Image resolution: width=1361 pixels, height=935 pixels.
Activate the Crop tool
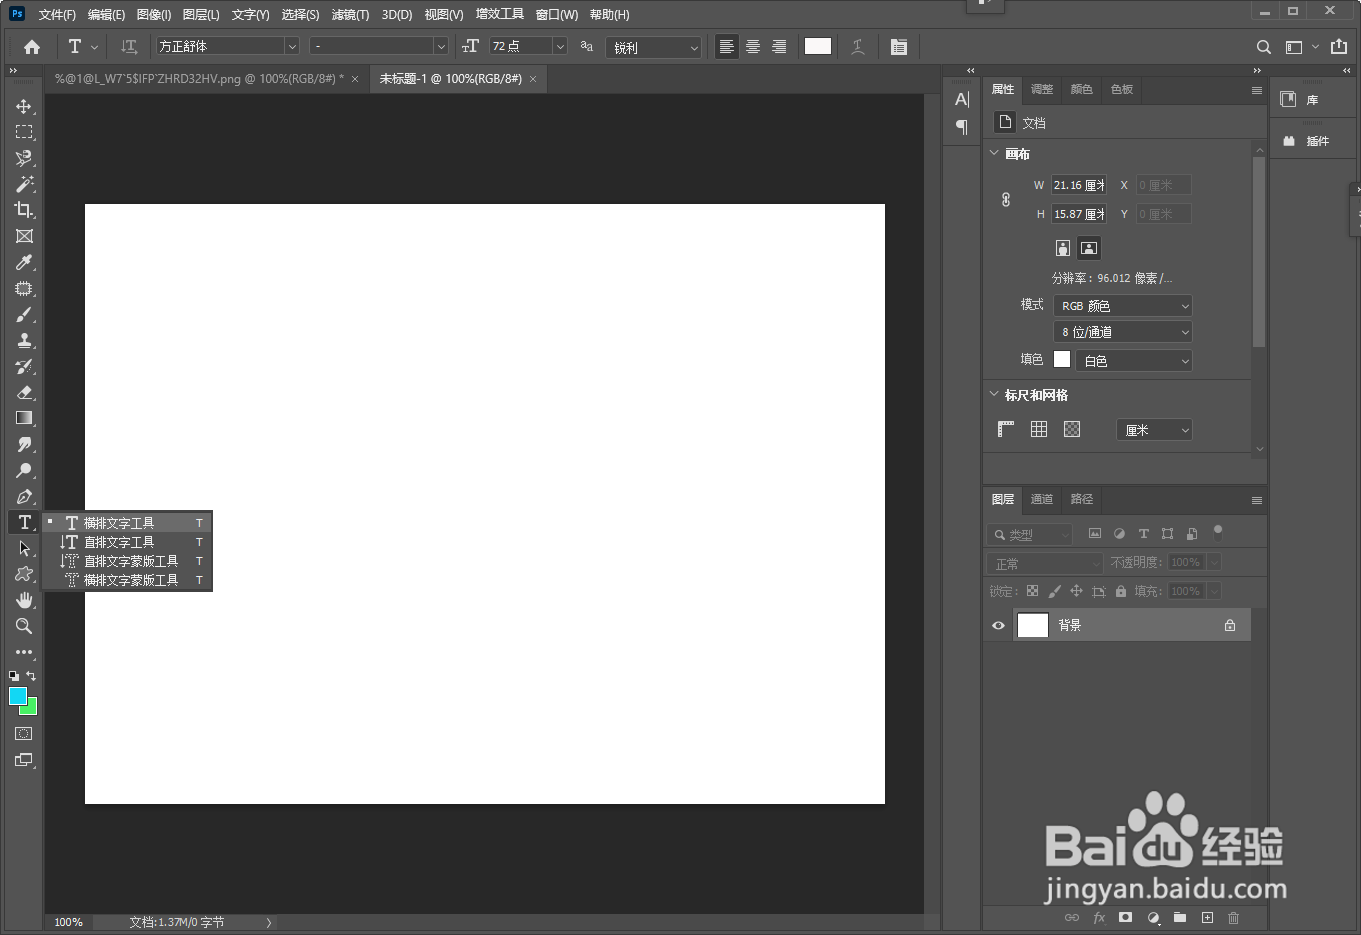[x=24, y=210]
